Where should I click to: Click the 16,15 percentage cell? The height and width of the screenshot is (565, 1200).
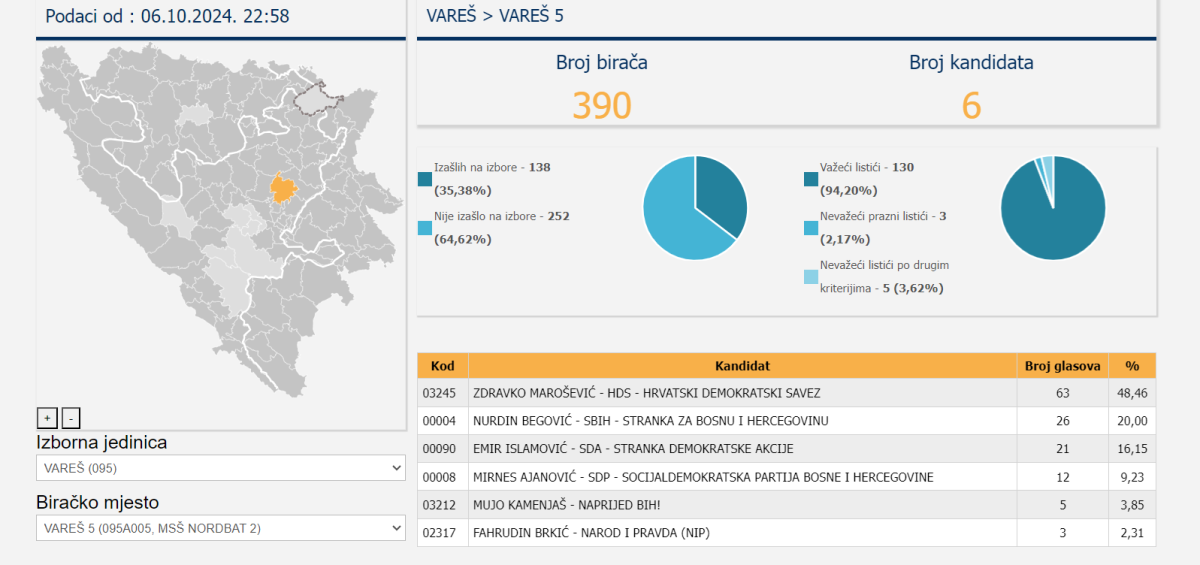click(1132, 449)
